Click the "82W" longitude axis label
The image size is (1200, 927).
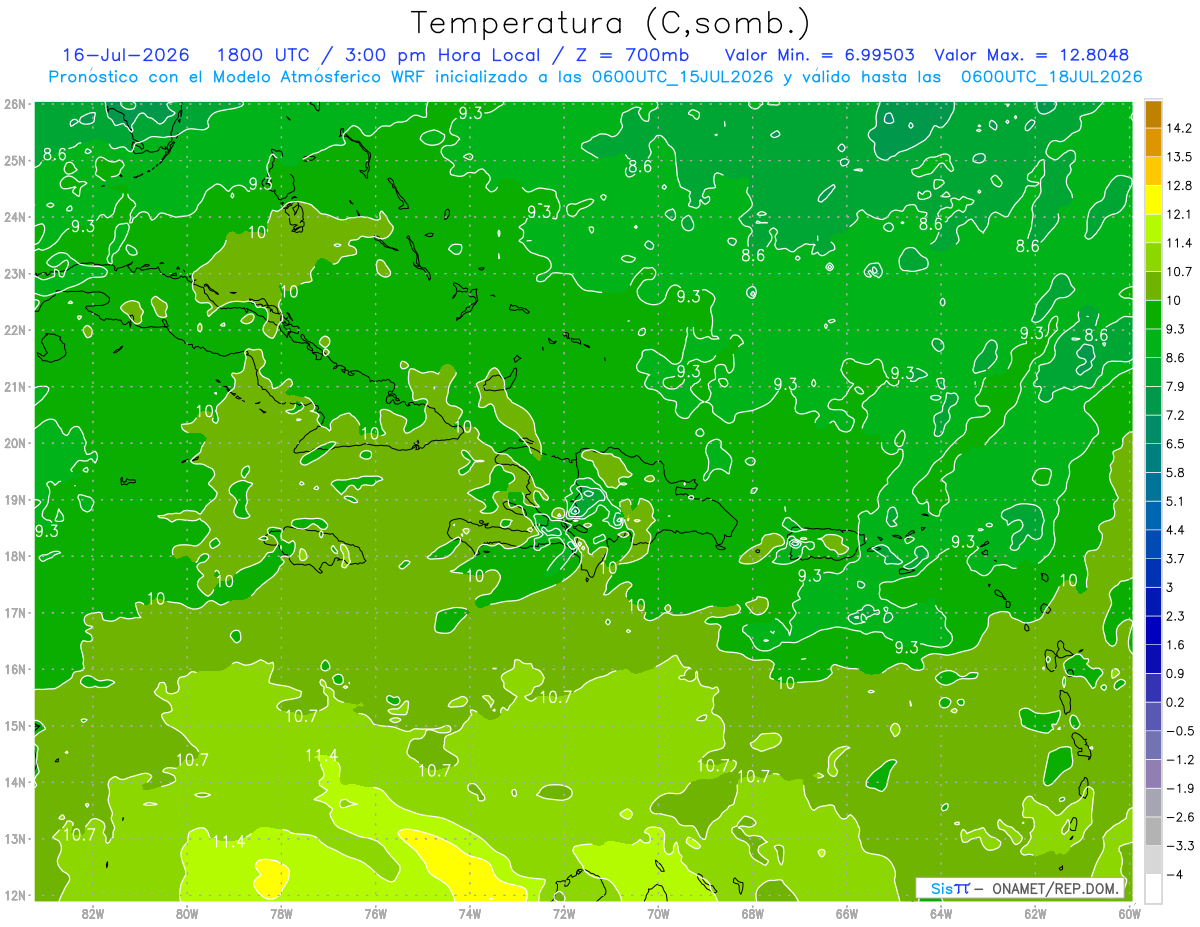pyautogui.click(x=92, y=913)
